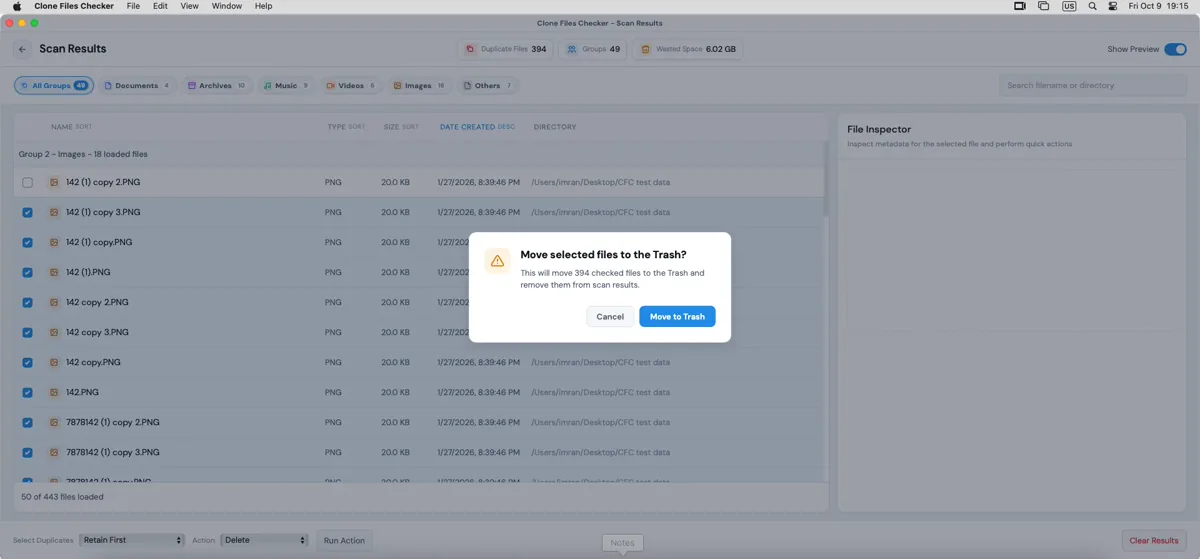Screen dimensions: 1200x559
Task: Open Control Center in menu bar
Action: point(1113,6)
